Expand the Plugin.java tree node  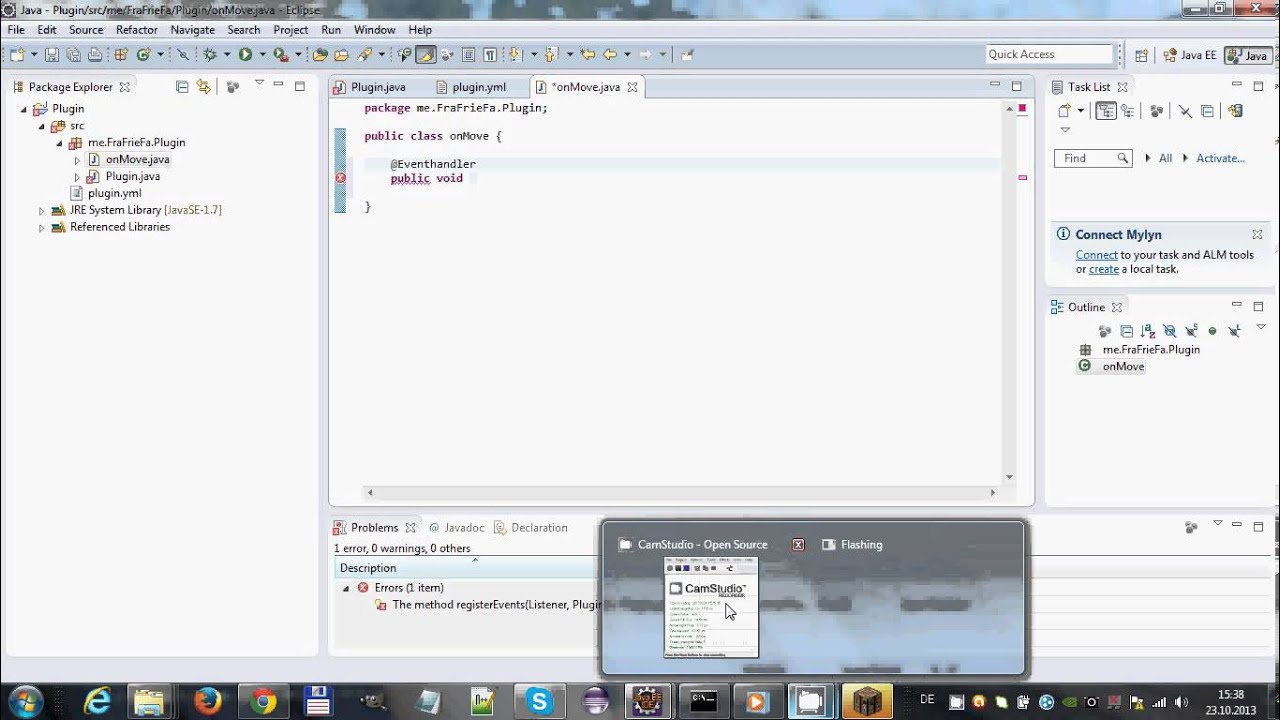(77, 177)
